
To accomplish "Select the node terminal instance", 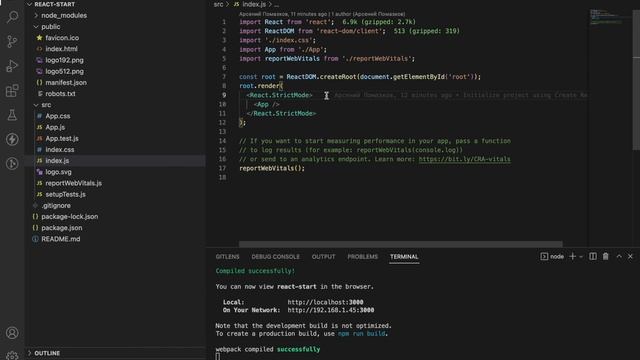I will tap(552, 256).
